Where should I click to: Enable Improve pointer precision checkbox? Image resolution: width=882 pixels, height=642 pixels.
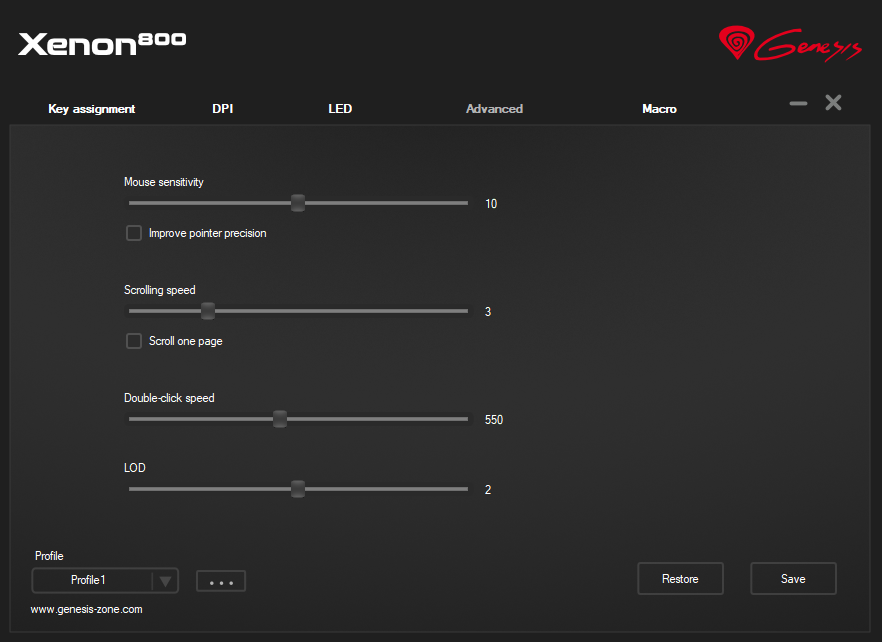134,233
